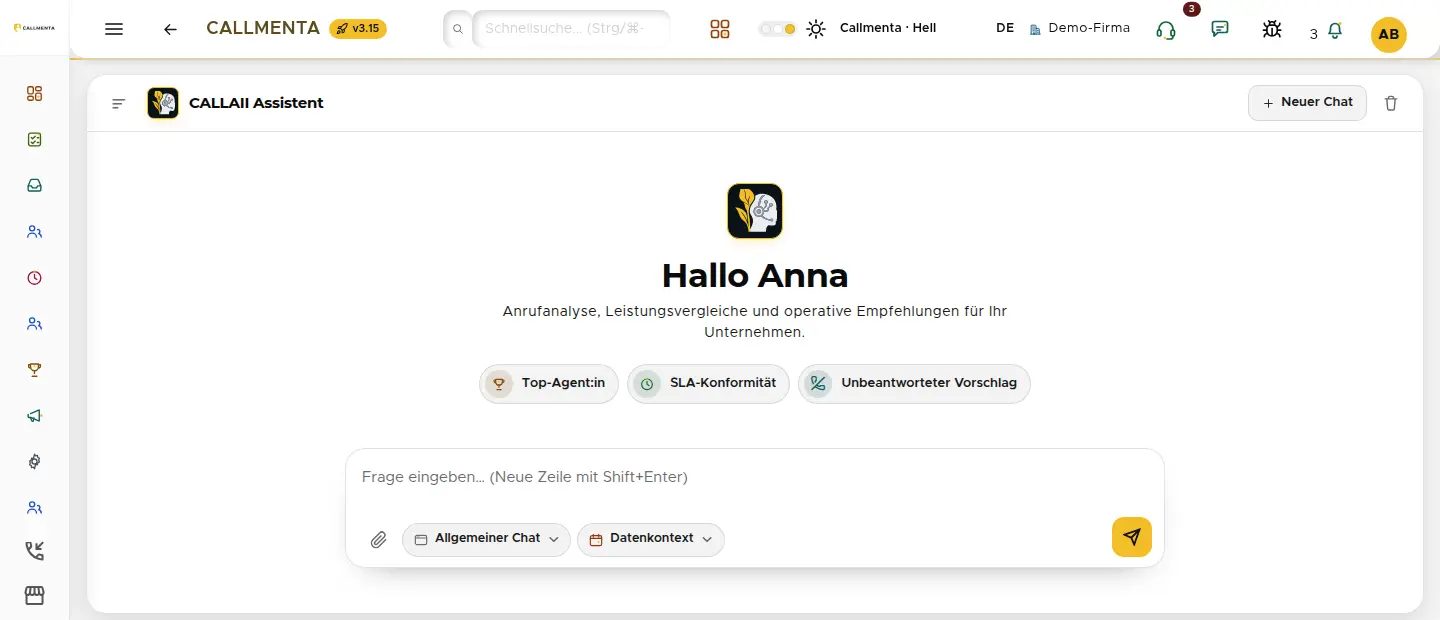Image resolution: width=1440 pixels, height=620 pixels.
Task: Select the Demo-Firma company
Action: point(1079,28)
